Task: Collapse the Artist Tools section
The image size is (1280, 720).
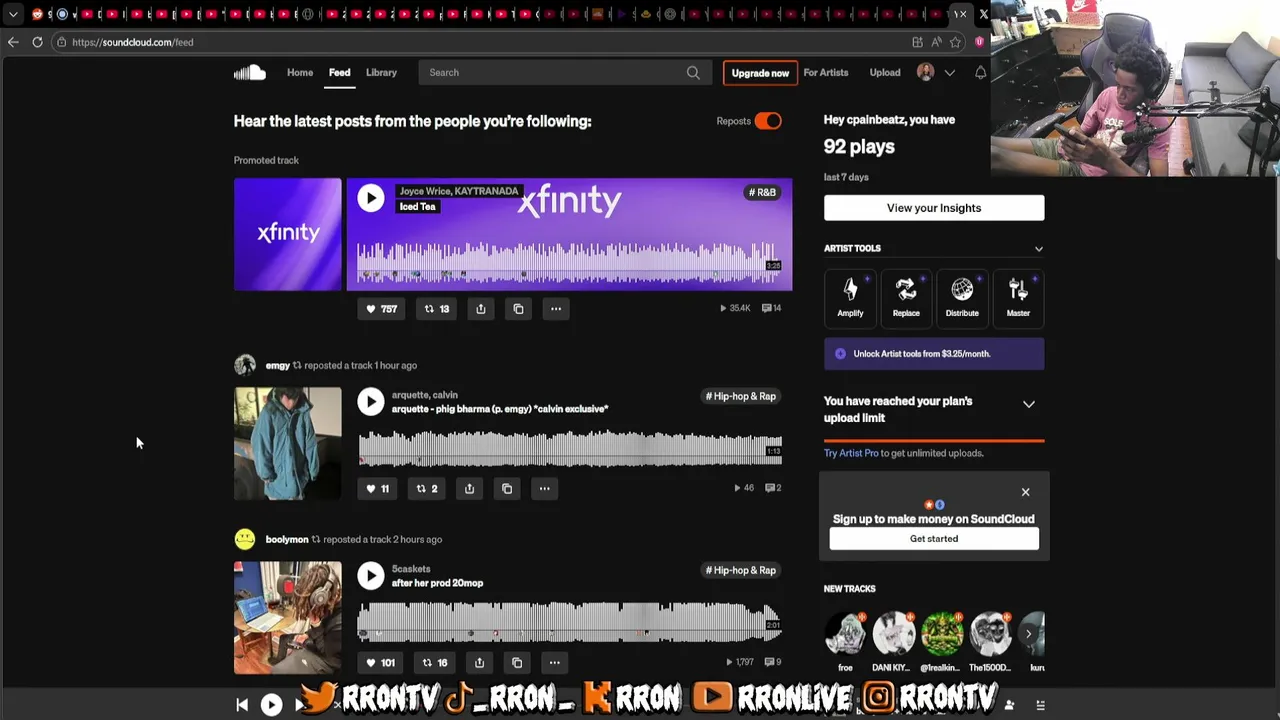Action: coord(1038,249)
